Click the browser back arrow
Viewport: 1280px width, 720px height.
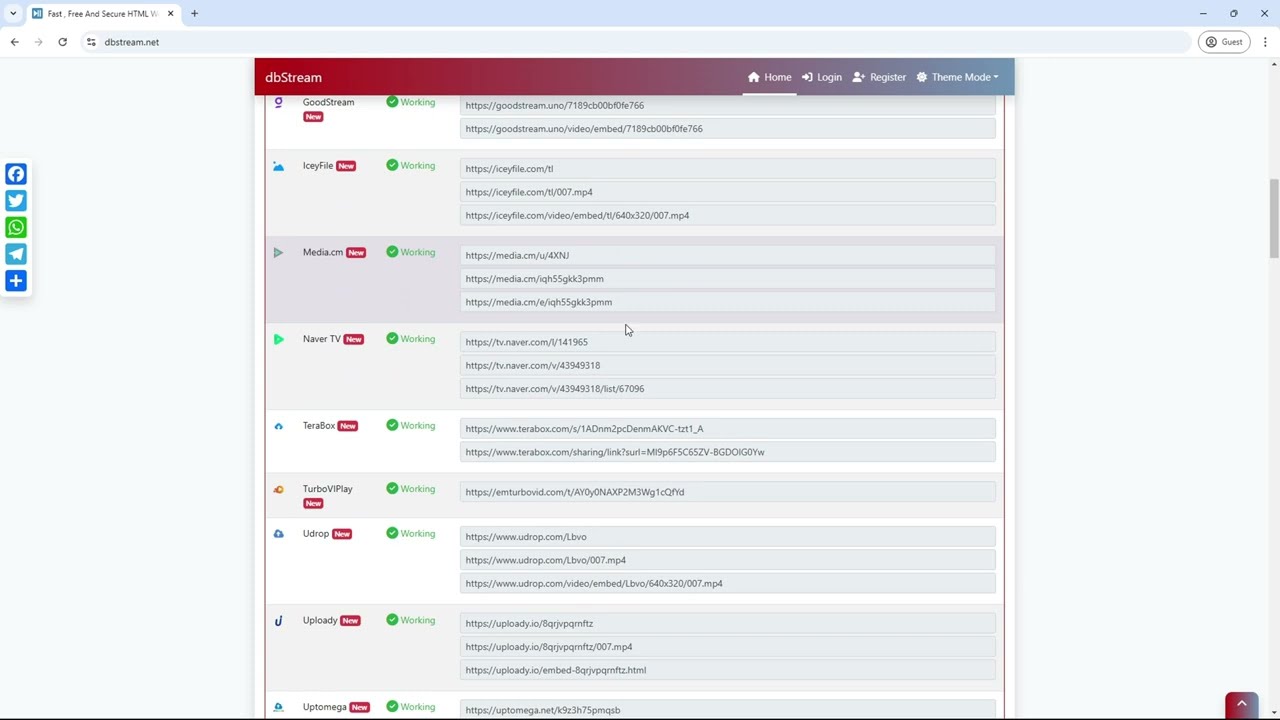[14, 42]
